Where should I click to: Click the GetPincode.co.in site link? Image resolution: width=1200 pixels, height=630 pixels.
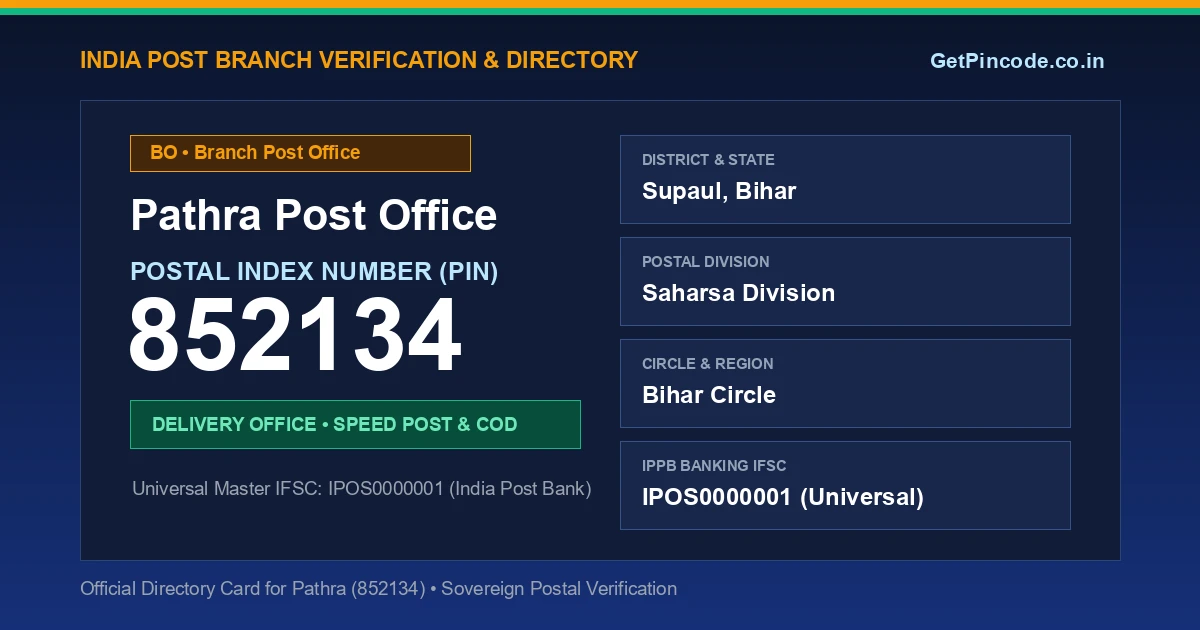1017,61
